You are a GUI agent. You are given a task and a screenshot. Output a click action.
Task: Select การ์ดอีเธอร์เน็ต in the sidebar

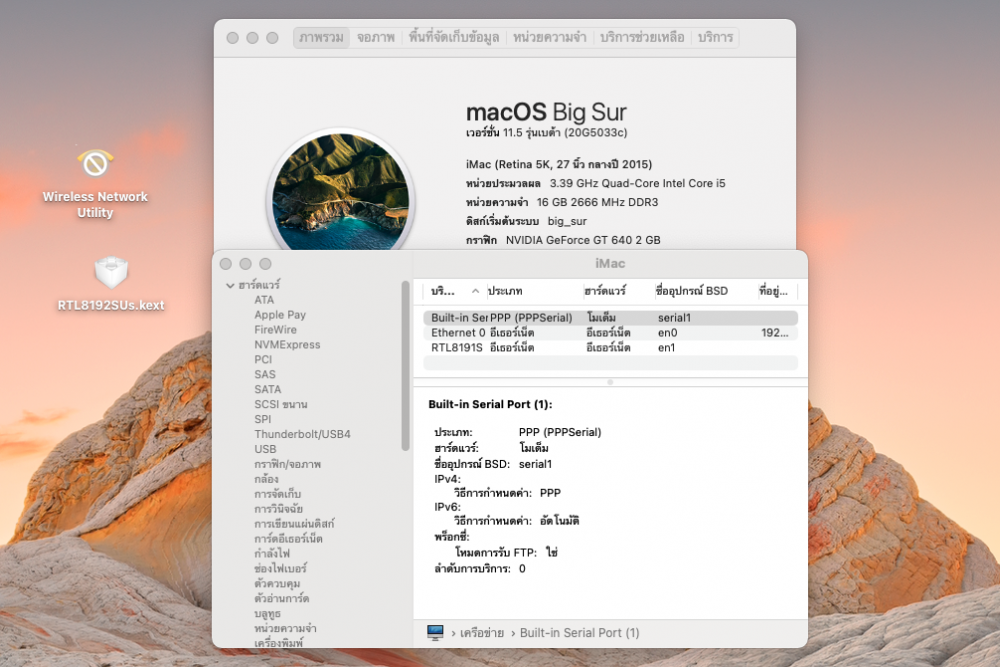click(288, 539)
